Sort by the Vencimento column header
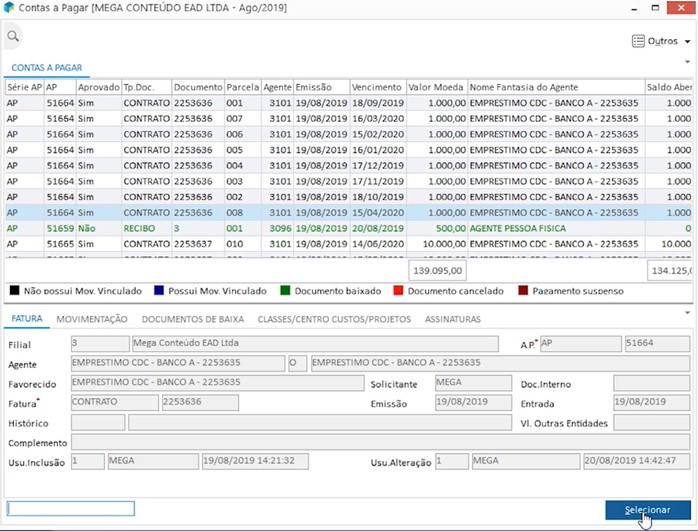The image size is (698, 531). pos(377,87)
